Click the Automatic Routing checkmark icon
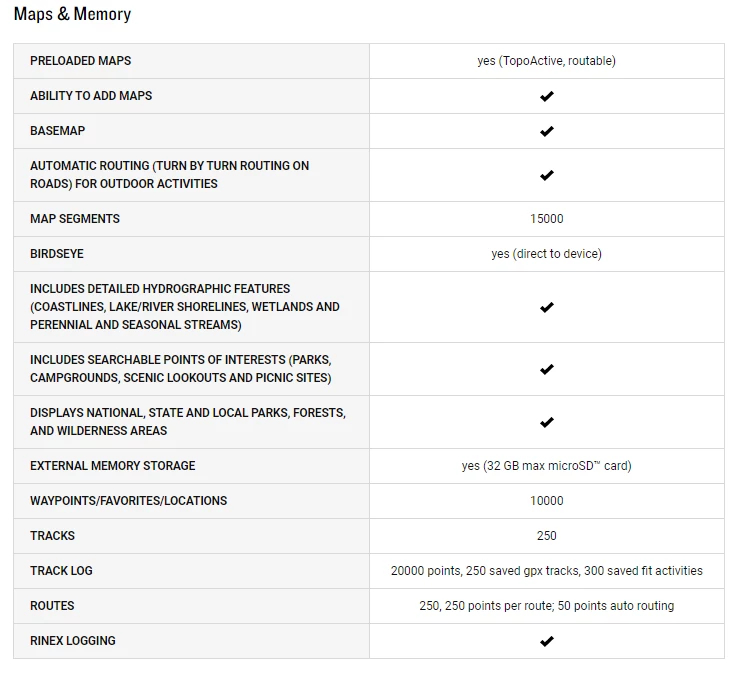740x675 pixels. (x=547, y=175)
